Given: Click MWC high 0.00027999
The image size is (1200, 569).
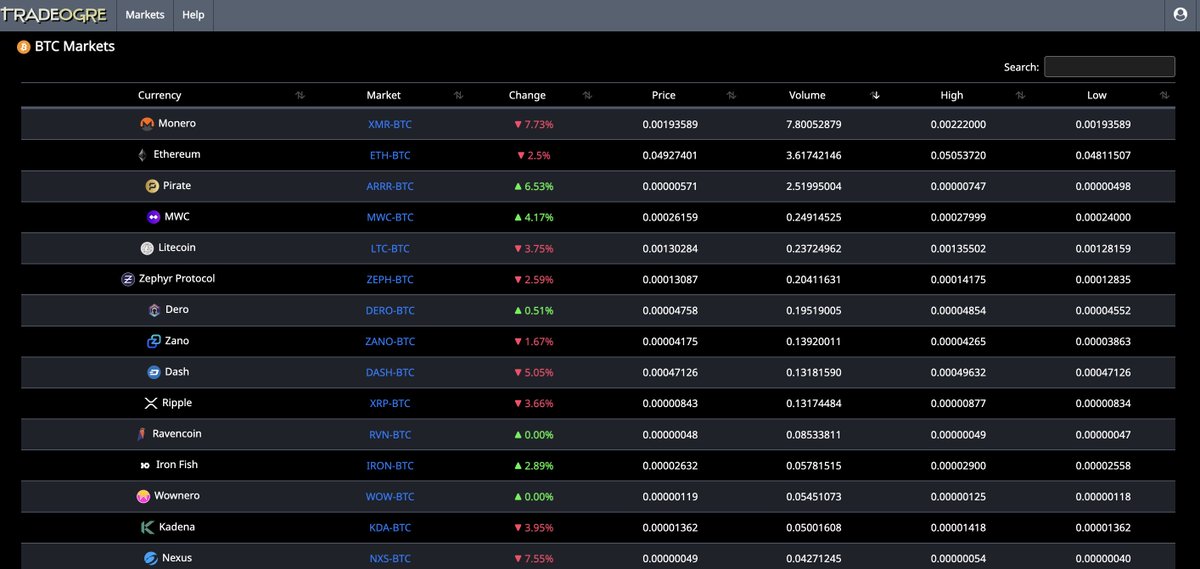Looking at the screenshot, I should point(958,218).
